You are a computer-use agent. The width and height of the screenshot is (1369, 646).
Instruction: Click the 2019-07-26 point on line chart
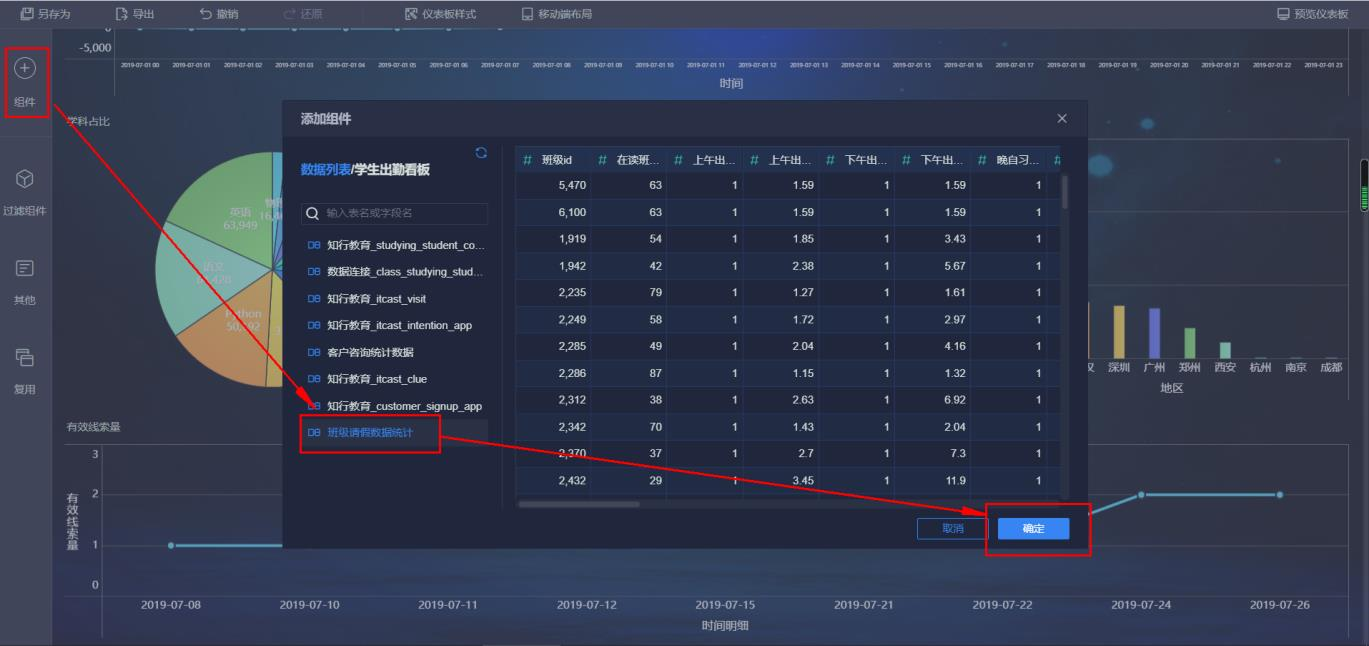pyautogui.click(x=1279, y=495)
